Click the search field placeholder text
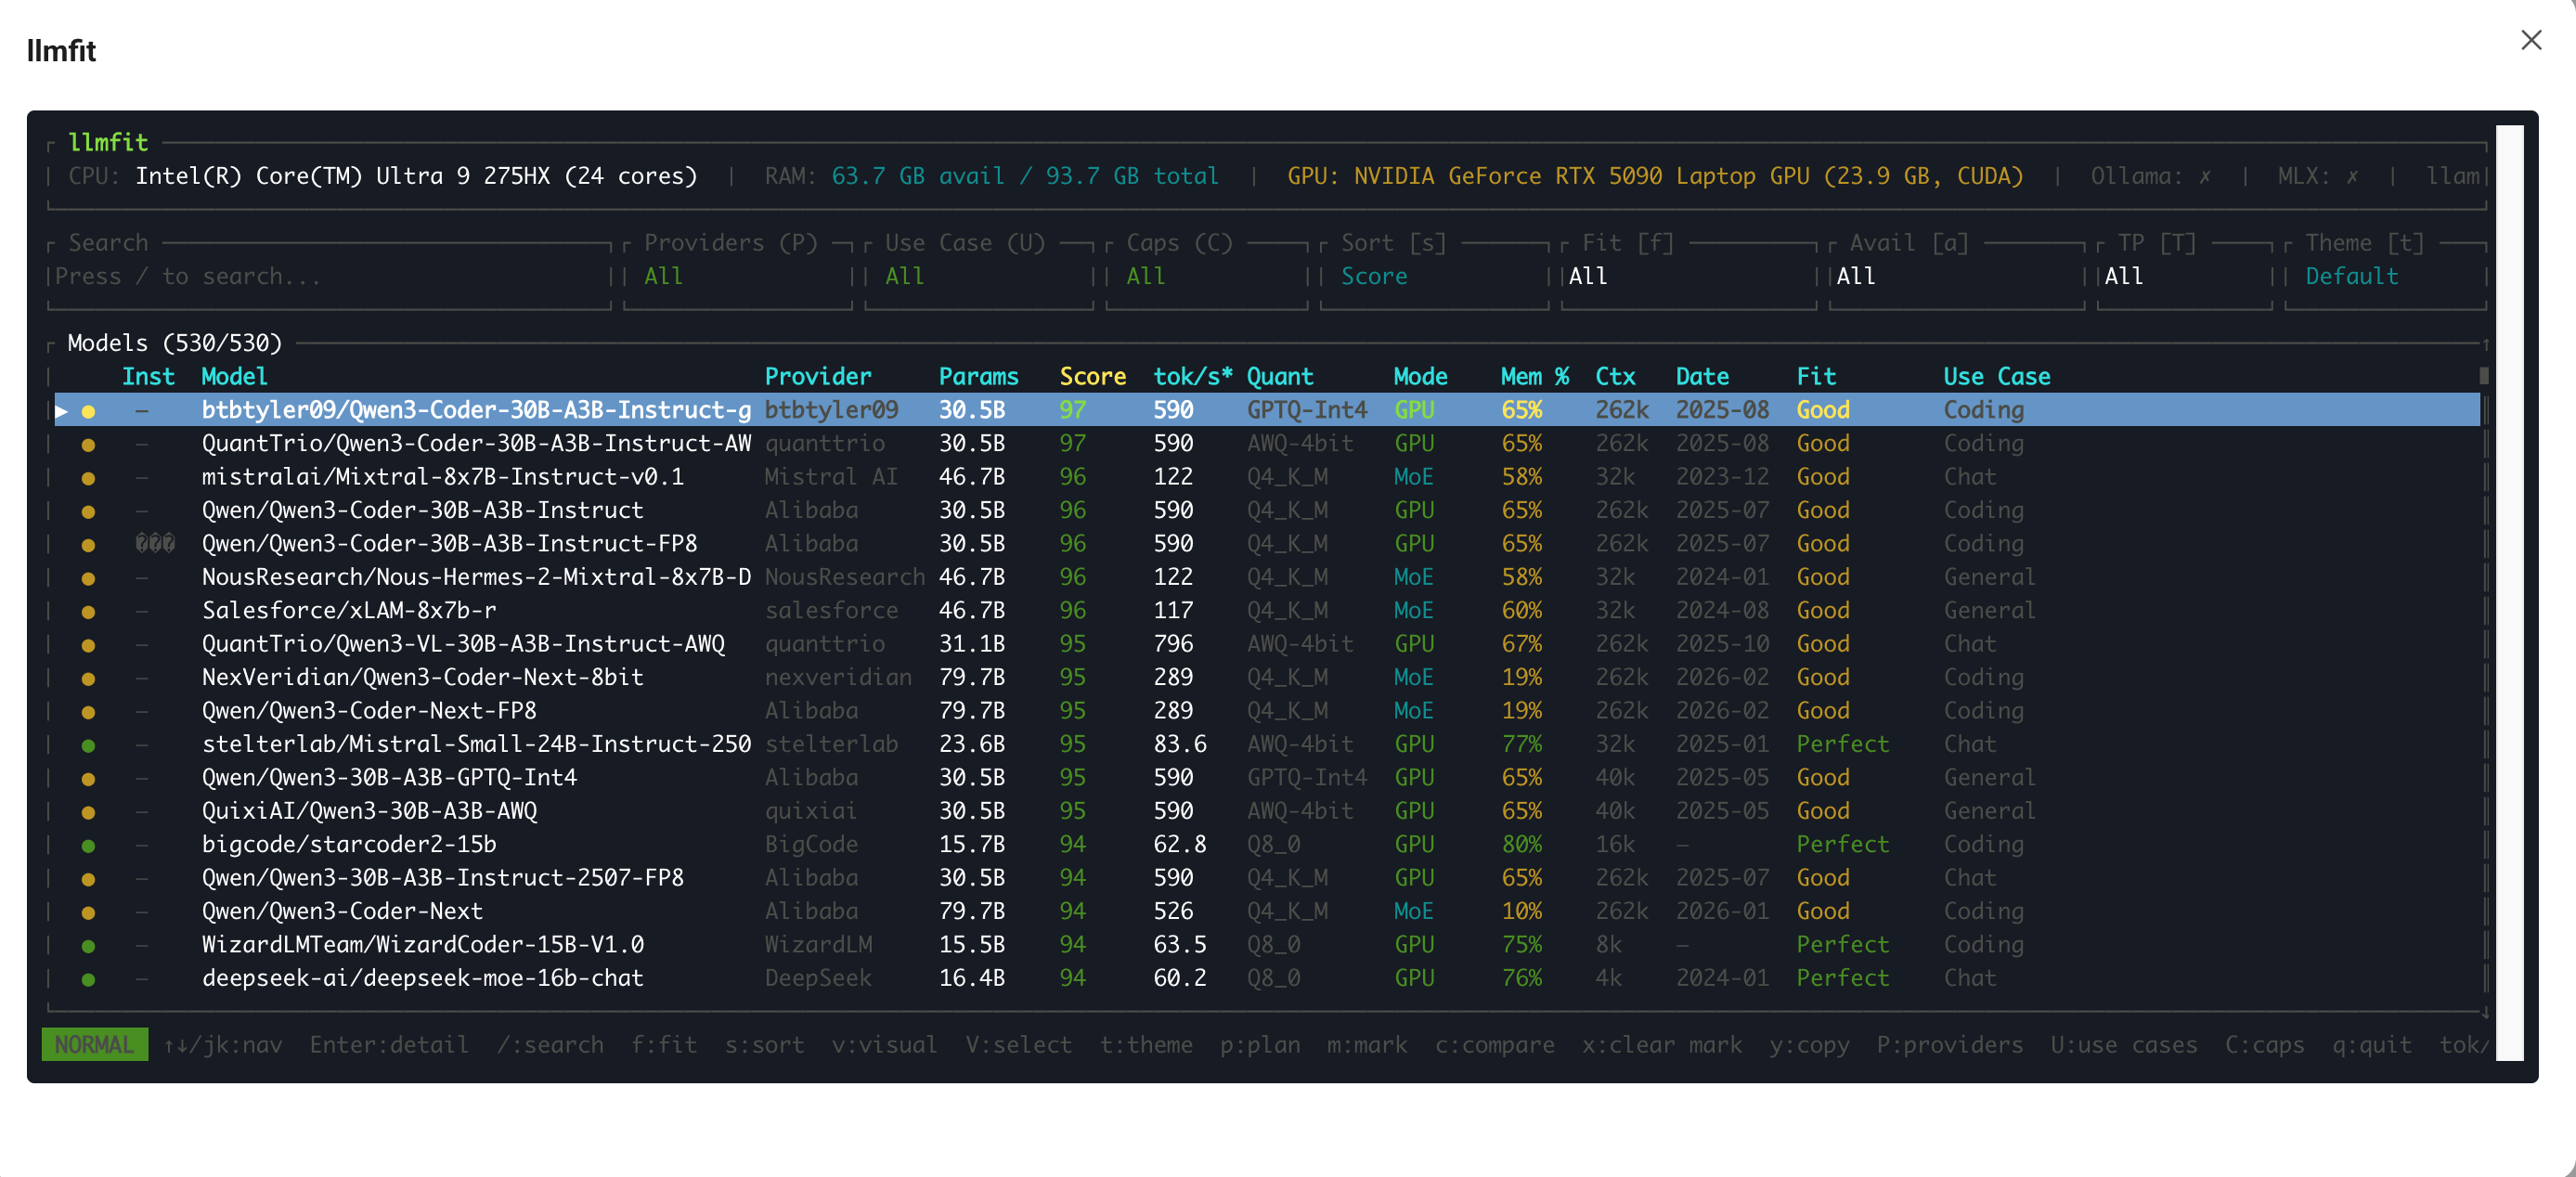This screenshot has width=2576, height=1177. [x=188, y=277]
